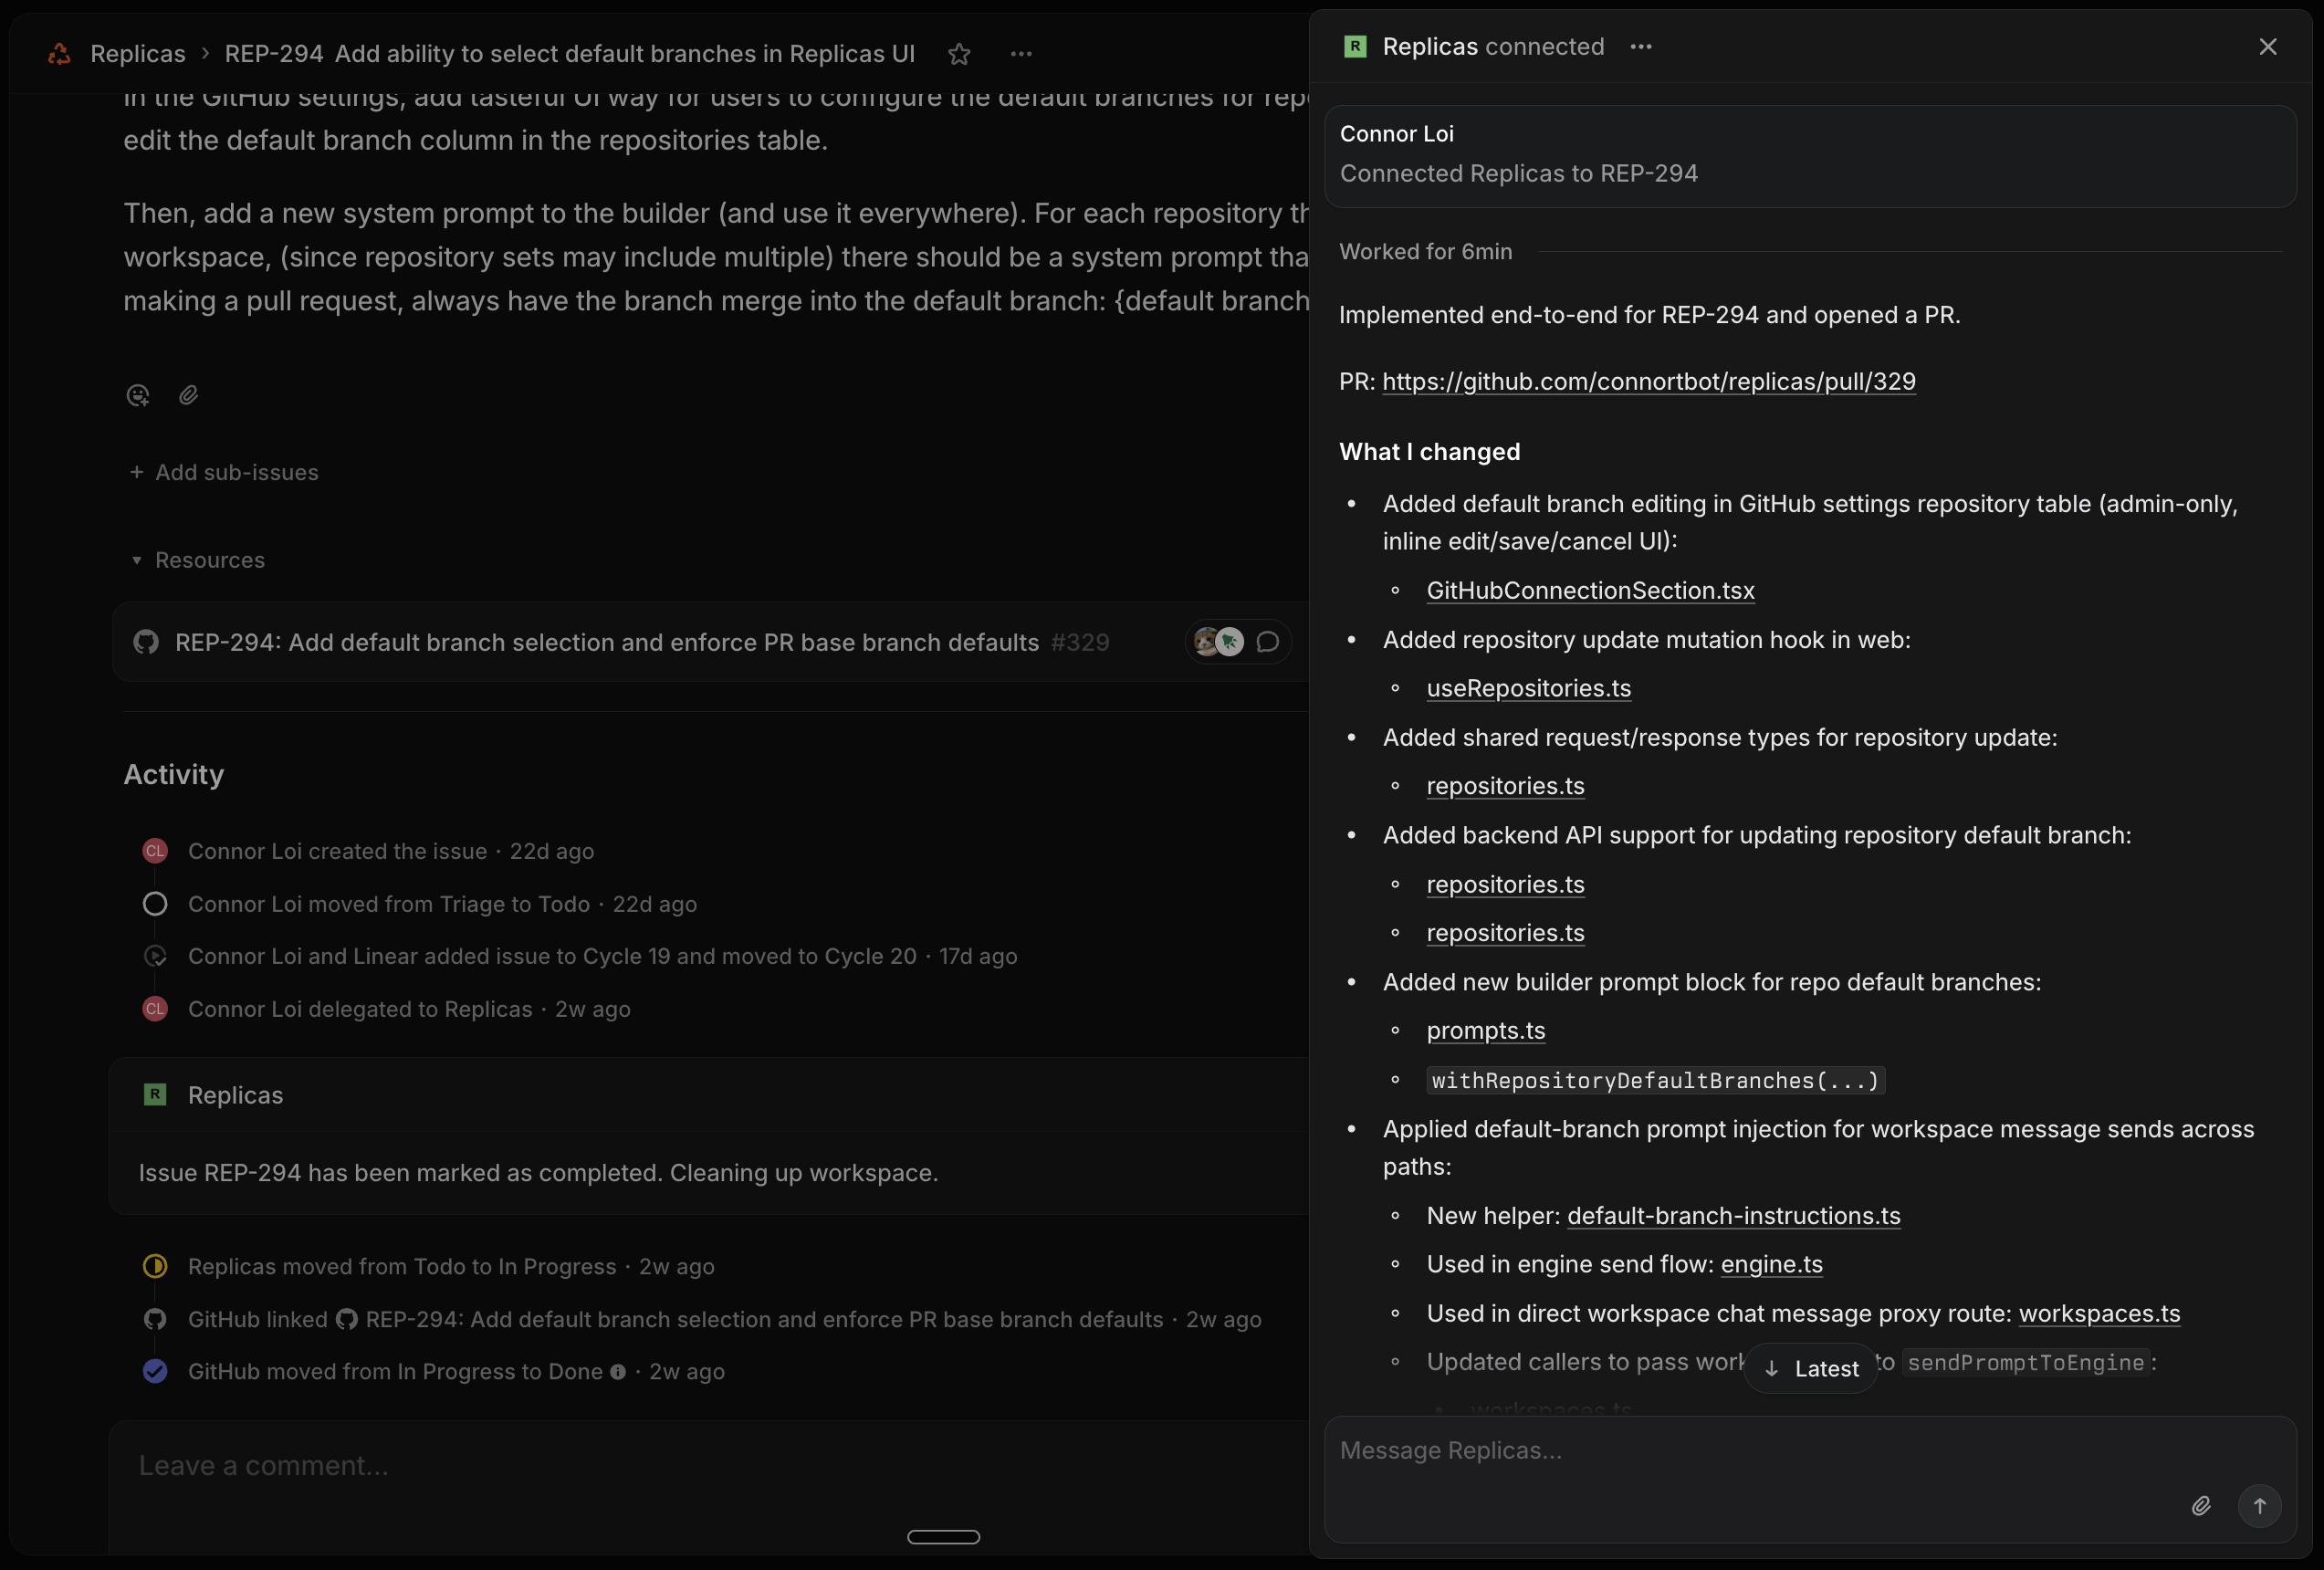Open the issue more options ellipsis
The image size is (2324, 1570).
[1021, 54]
